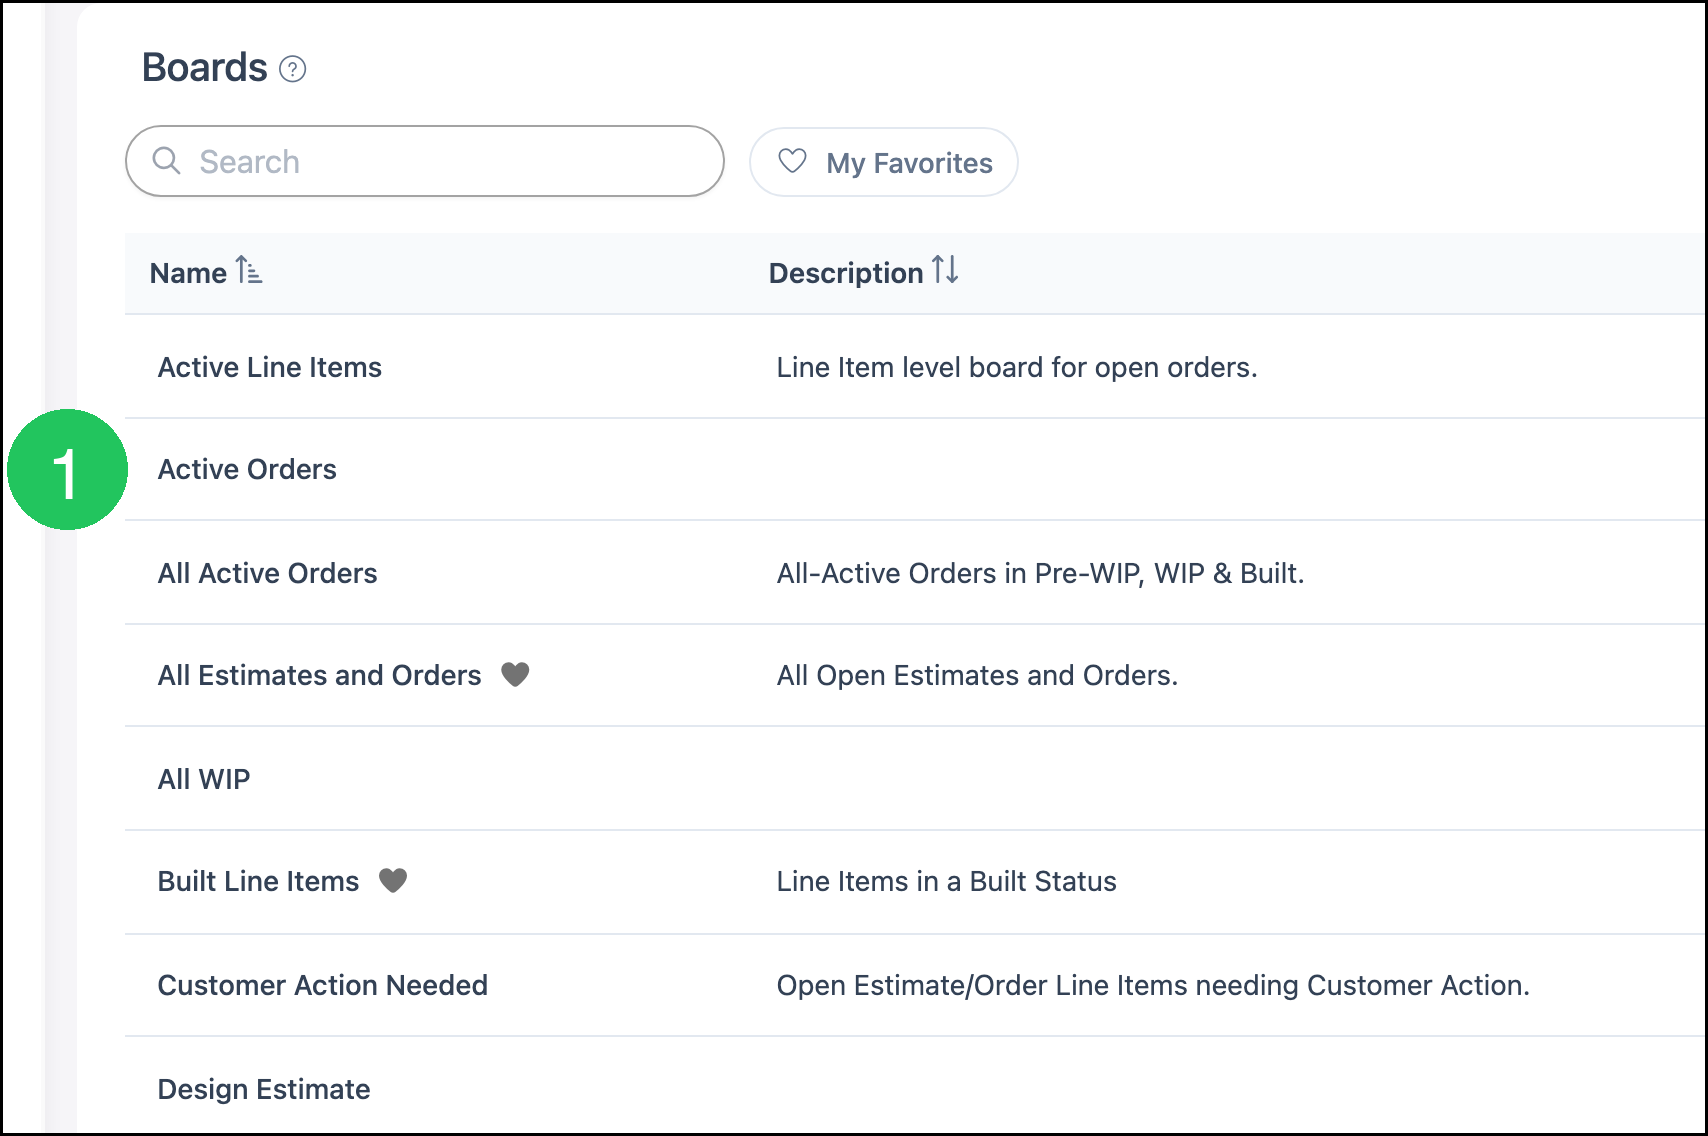1708x1136 pixels.
Task: Click 'All Open Estimates and Orders.' description
Action: pyautogui.click(x=977, y=675)
